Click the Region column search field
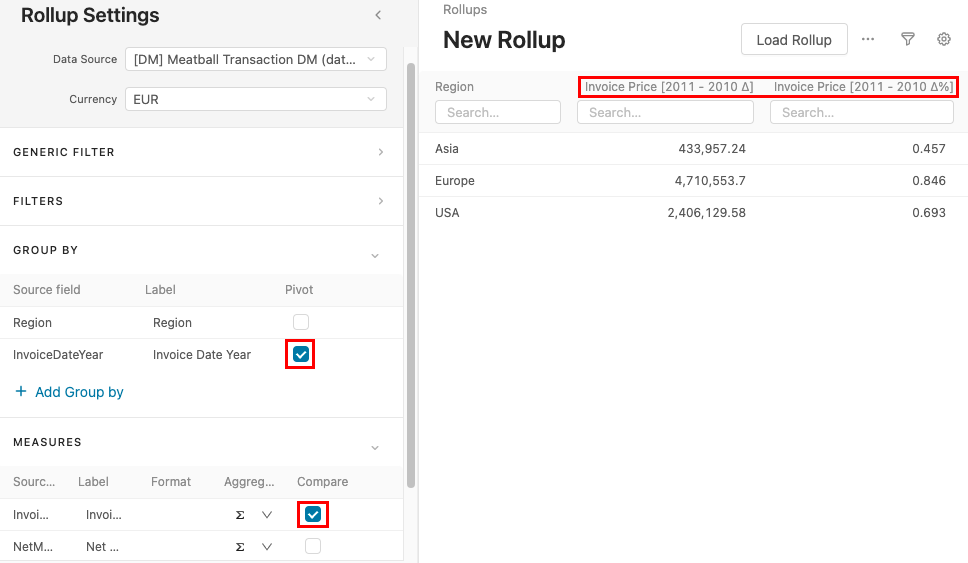 tap(497, 113)
